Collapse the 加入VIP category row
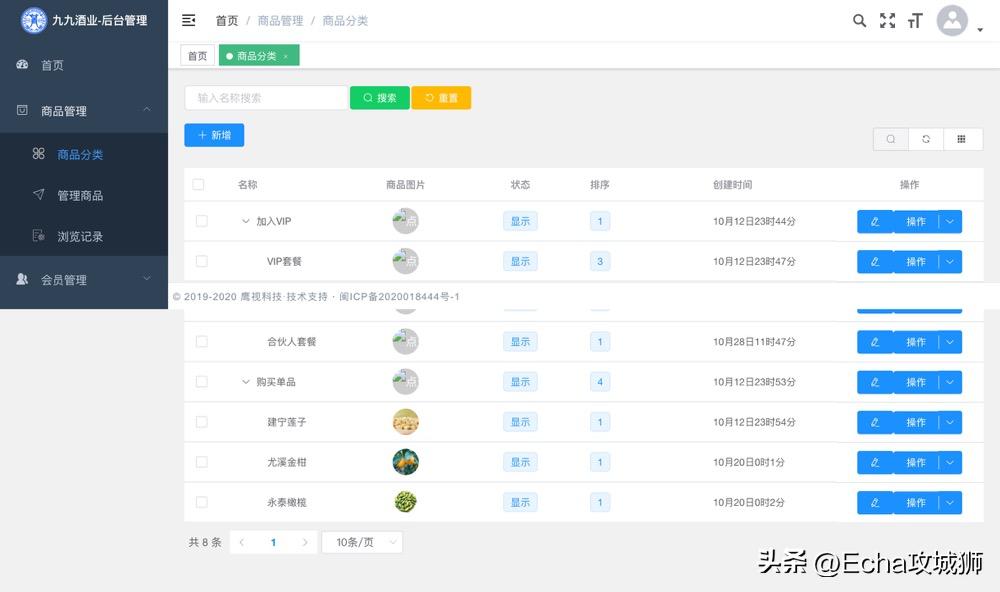Viewport: 1000px width, 592px height. tap(245, 221)
